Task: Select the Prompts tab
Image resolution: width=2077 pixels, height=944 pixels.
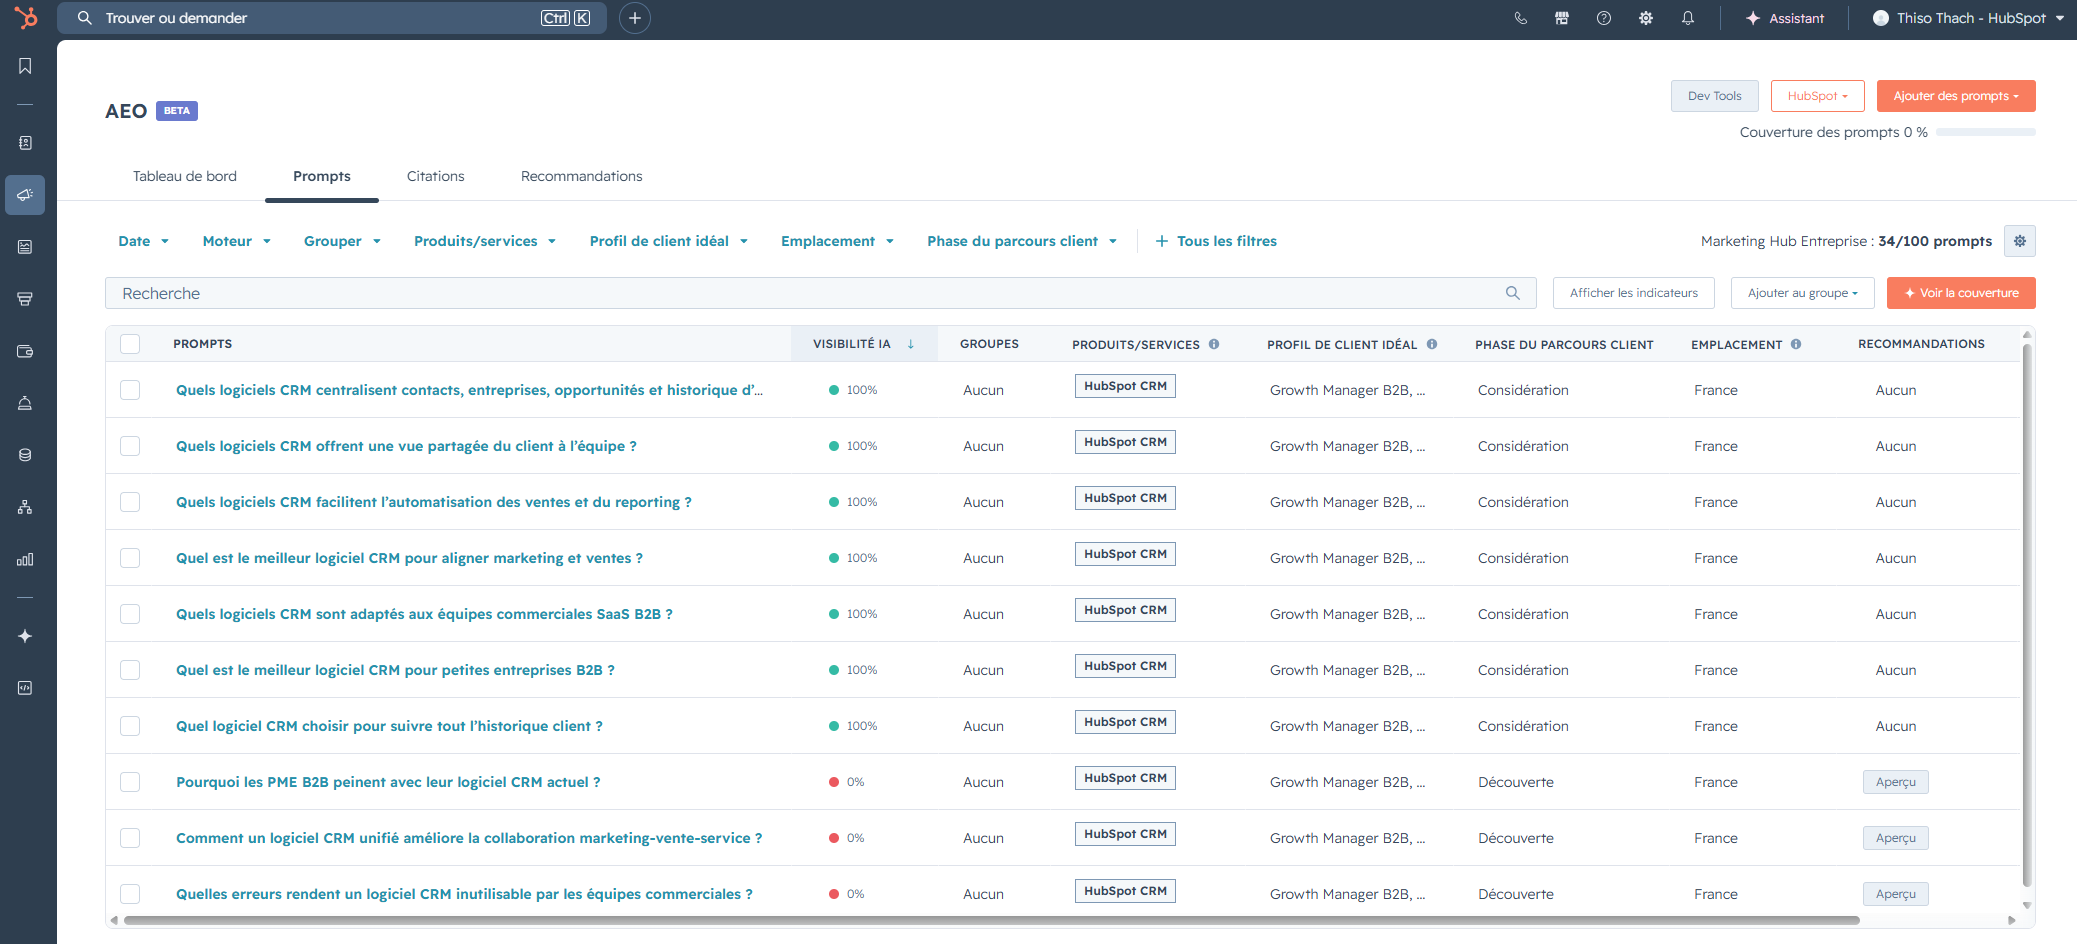Action: click(x=322, y=176)
